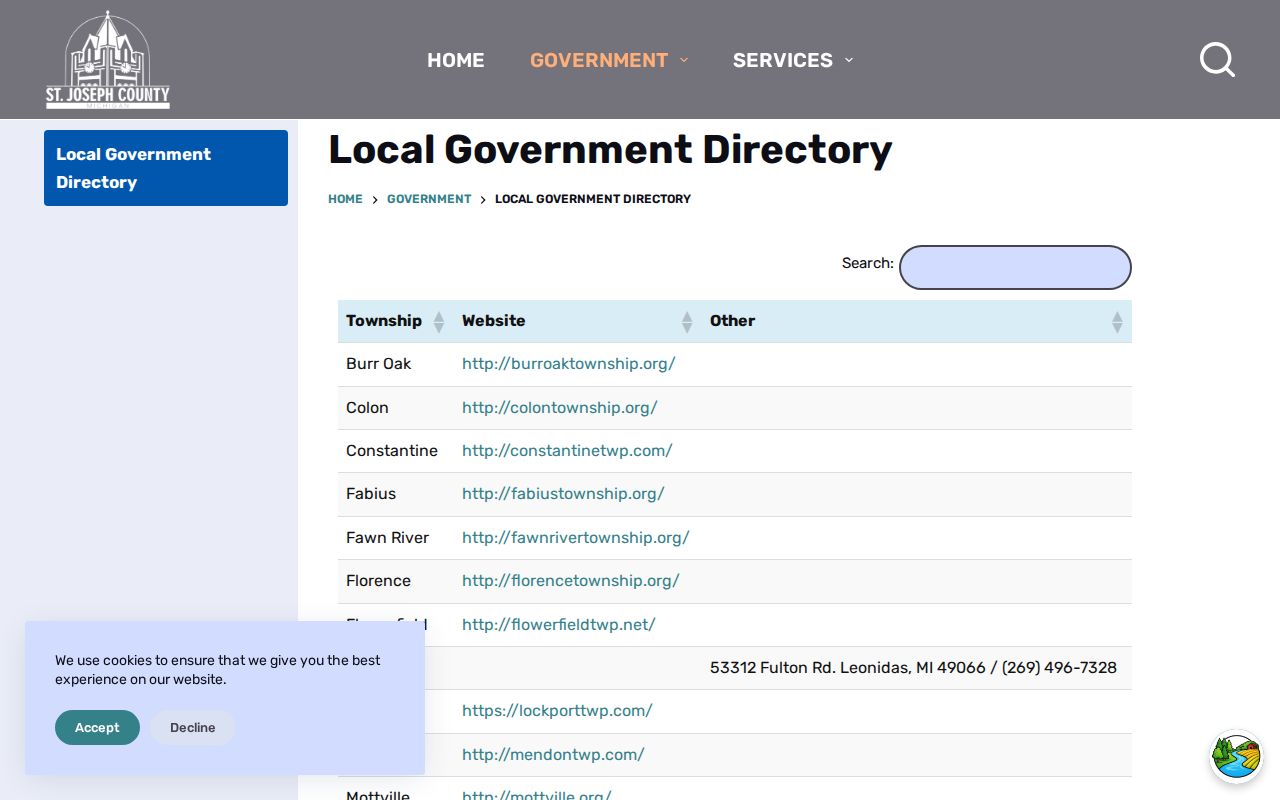The height and width of the screenshot is (800, 1280).
Task: Open the flowerfieldtwp.net link
Action: 559,624
